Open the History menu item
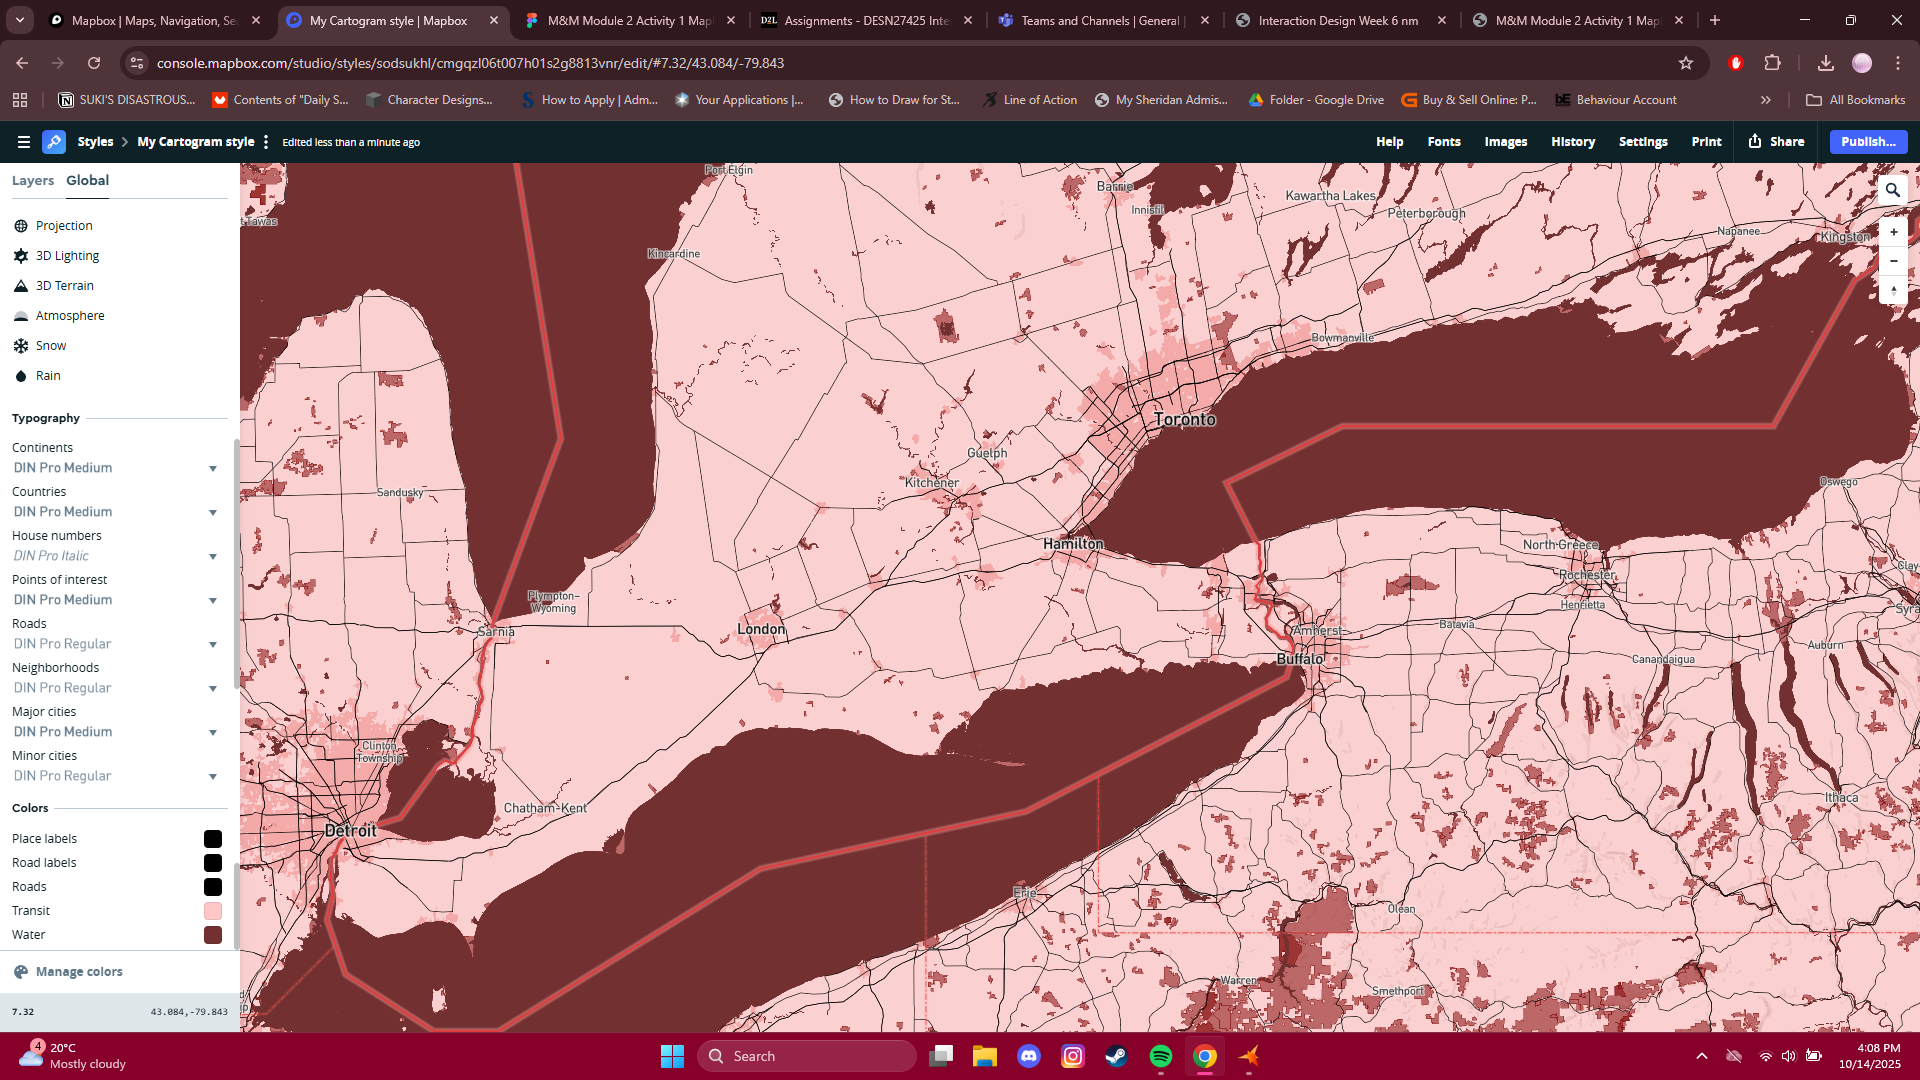This screenshot has width=1920, height=1080. tap(1572, 142)
